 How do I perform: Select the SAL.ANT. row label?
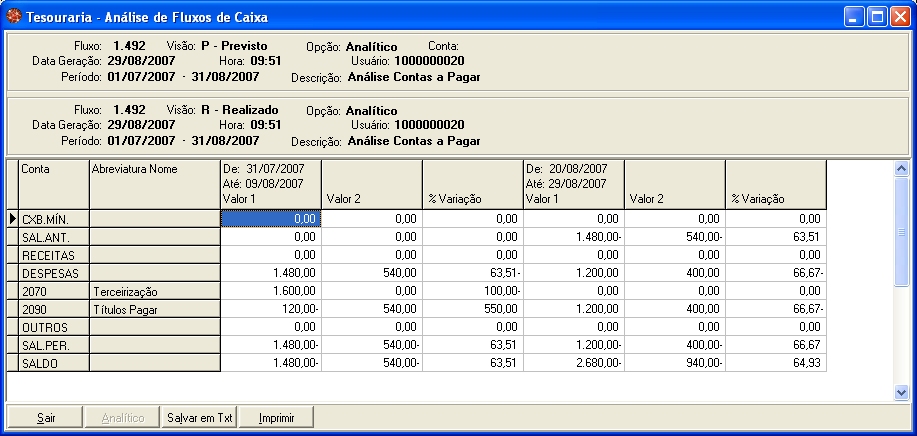click(54, 237)
